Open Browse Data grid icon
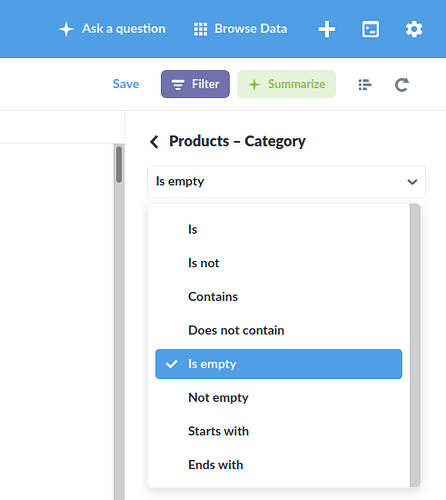 [x=200, y=29]
